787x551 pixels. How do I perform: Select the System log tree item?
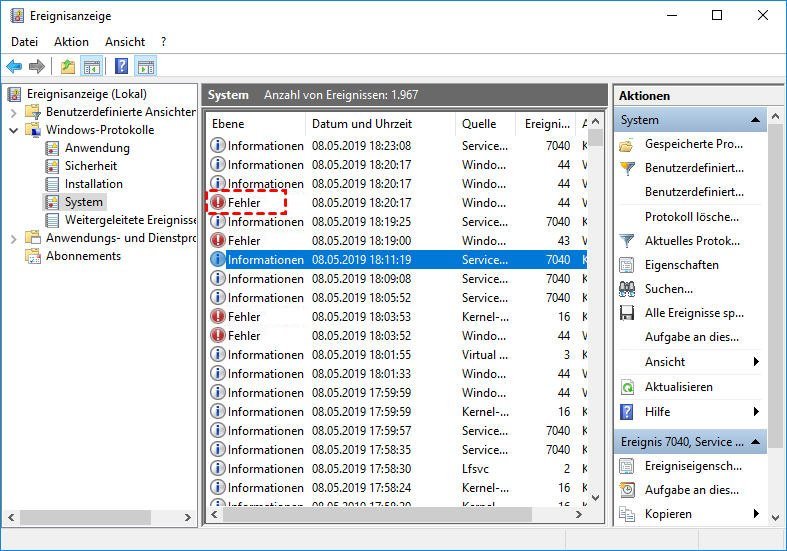tap(83, 202)
